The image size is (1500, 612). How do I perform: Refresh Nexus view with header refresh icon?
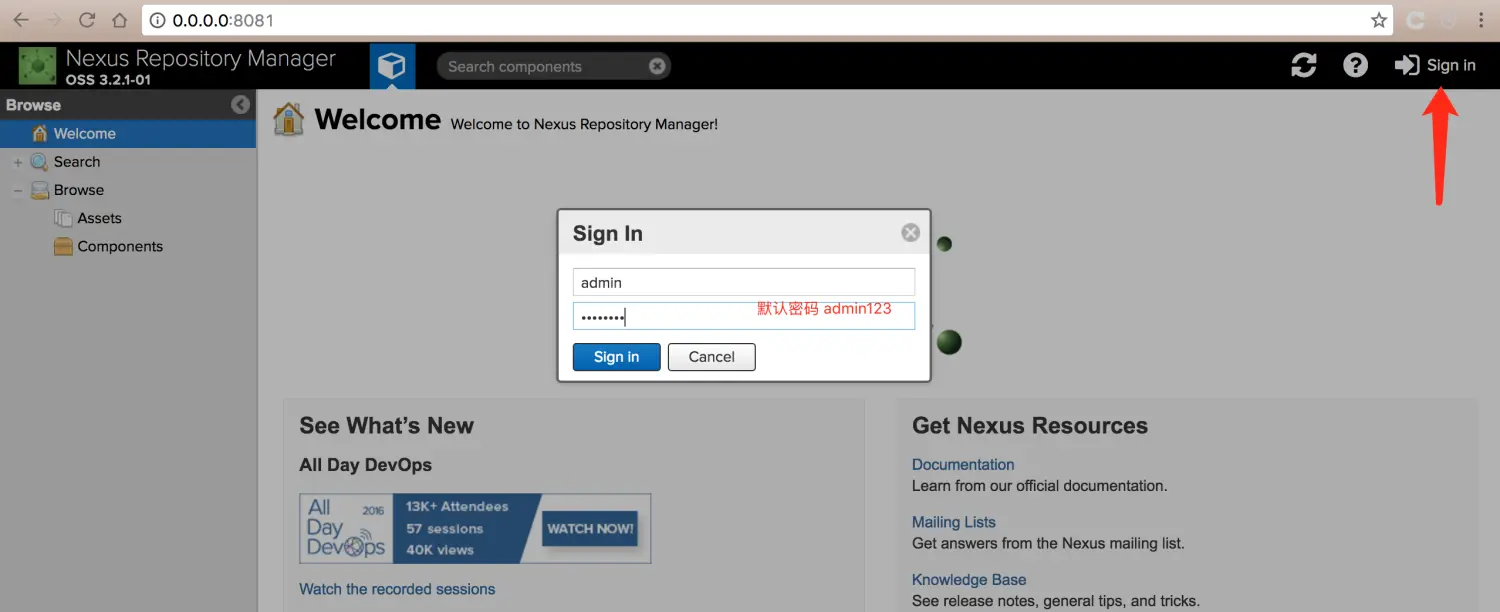click(1304, 66)
